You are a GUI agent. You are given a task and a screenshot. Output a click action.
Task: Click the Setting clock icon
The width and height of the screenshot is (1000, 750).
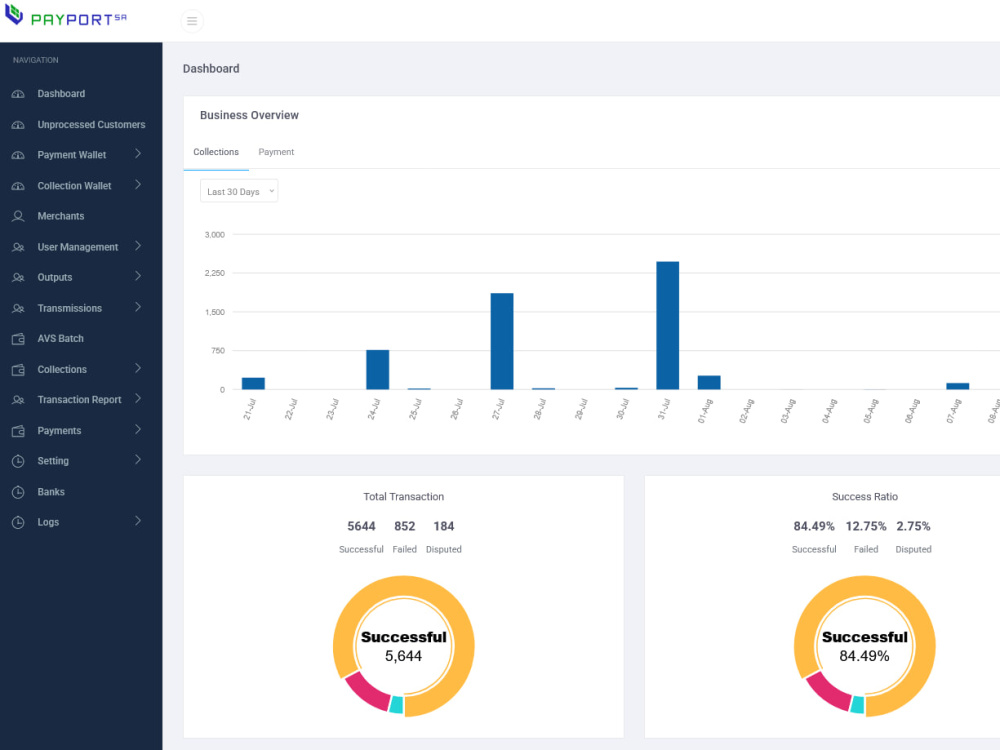tap(18, 461)
